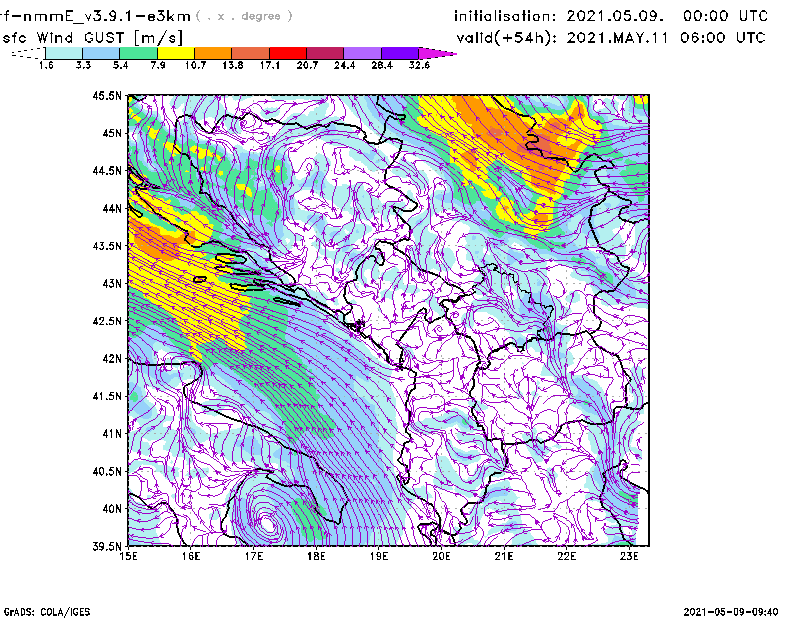Image resolution: width=800 pixels, height=618 pixels.
Task: Click legend value 28.4
Action: [x=382, y=65]
